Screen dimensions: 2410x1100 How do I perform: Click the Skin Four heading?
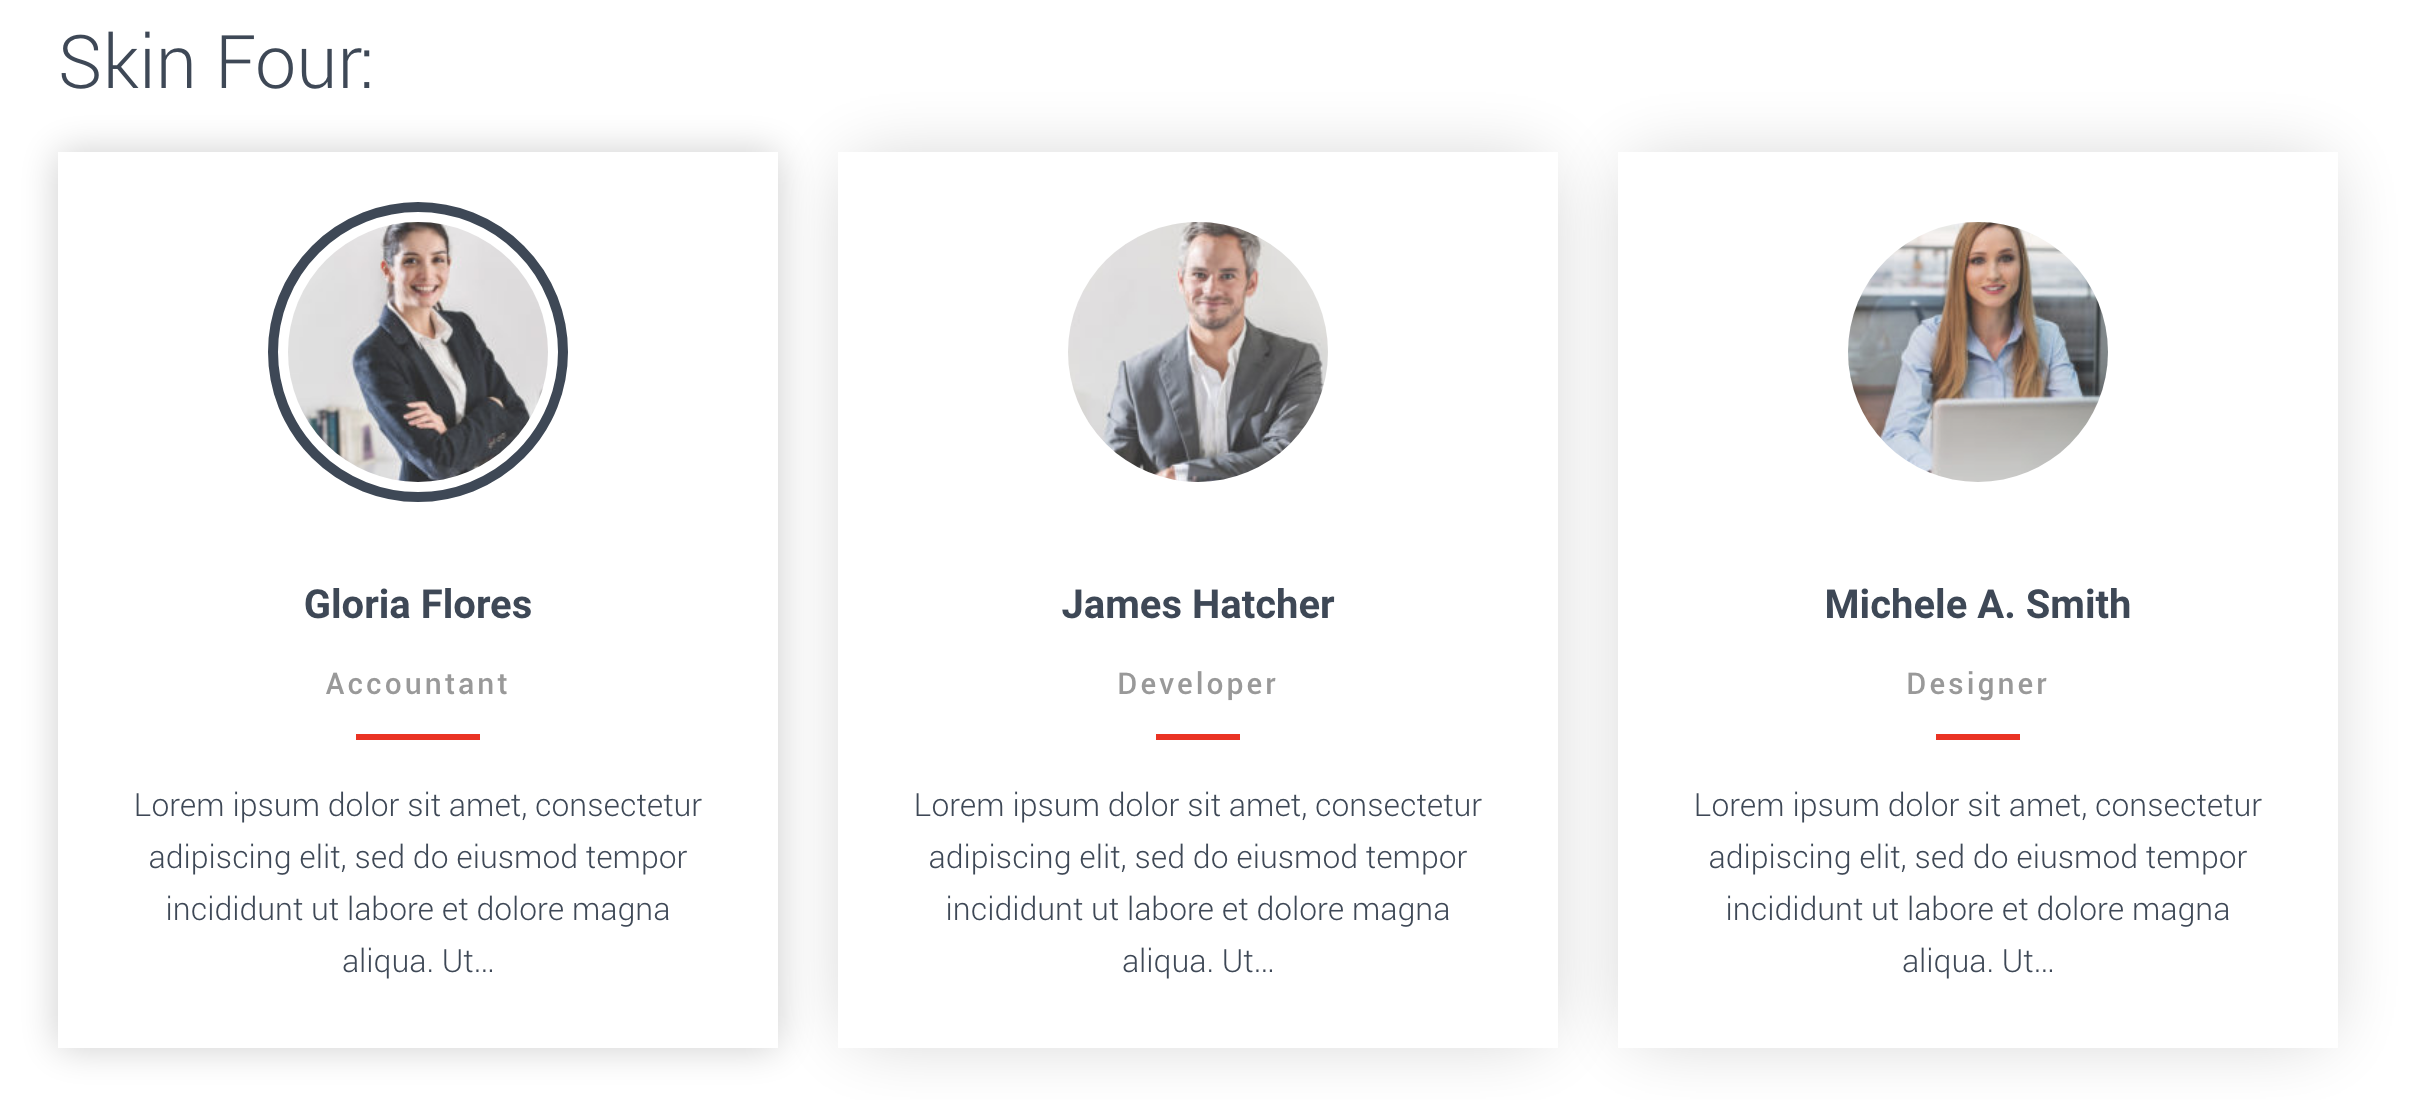click(216, 63)
